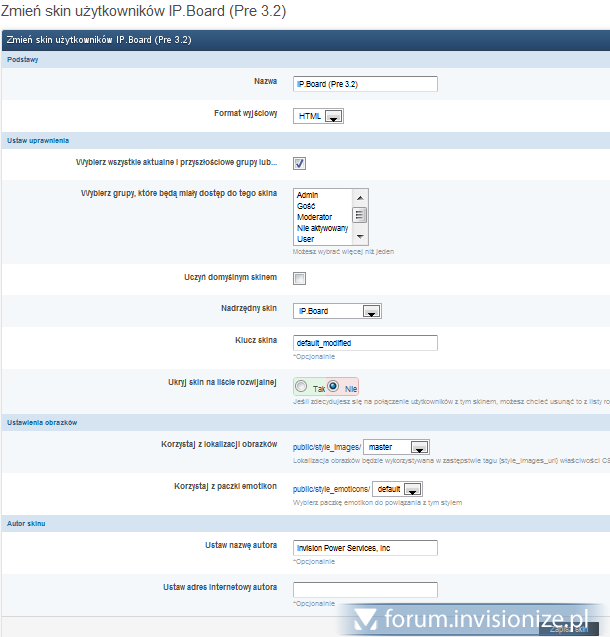The width and height of the screenshot is (610, 637).
Task: Select Gość in the groups list
Action: (x=306, y=206)
